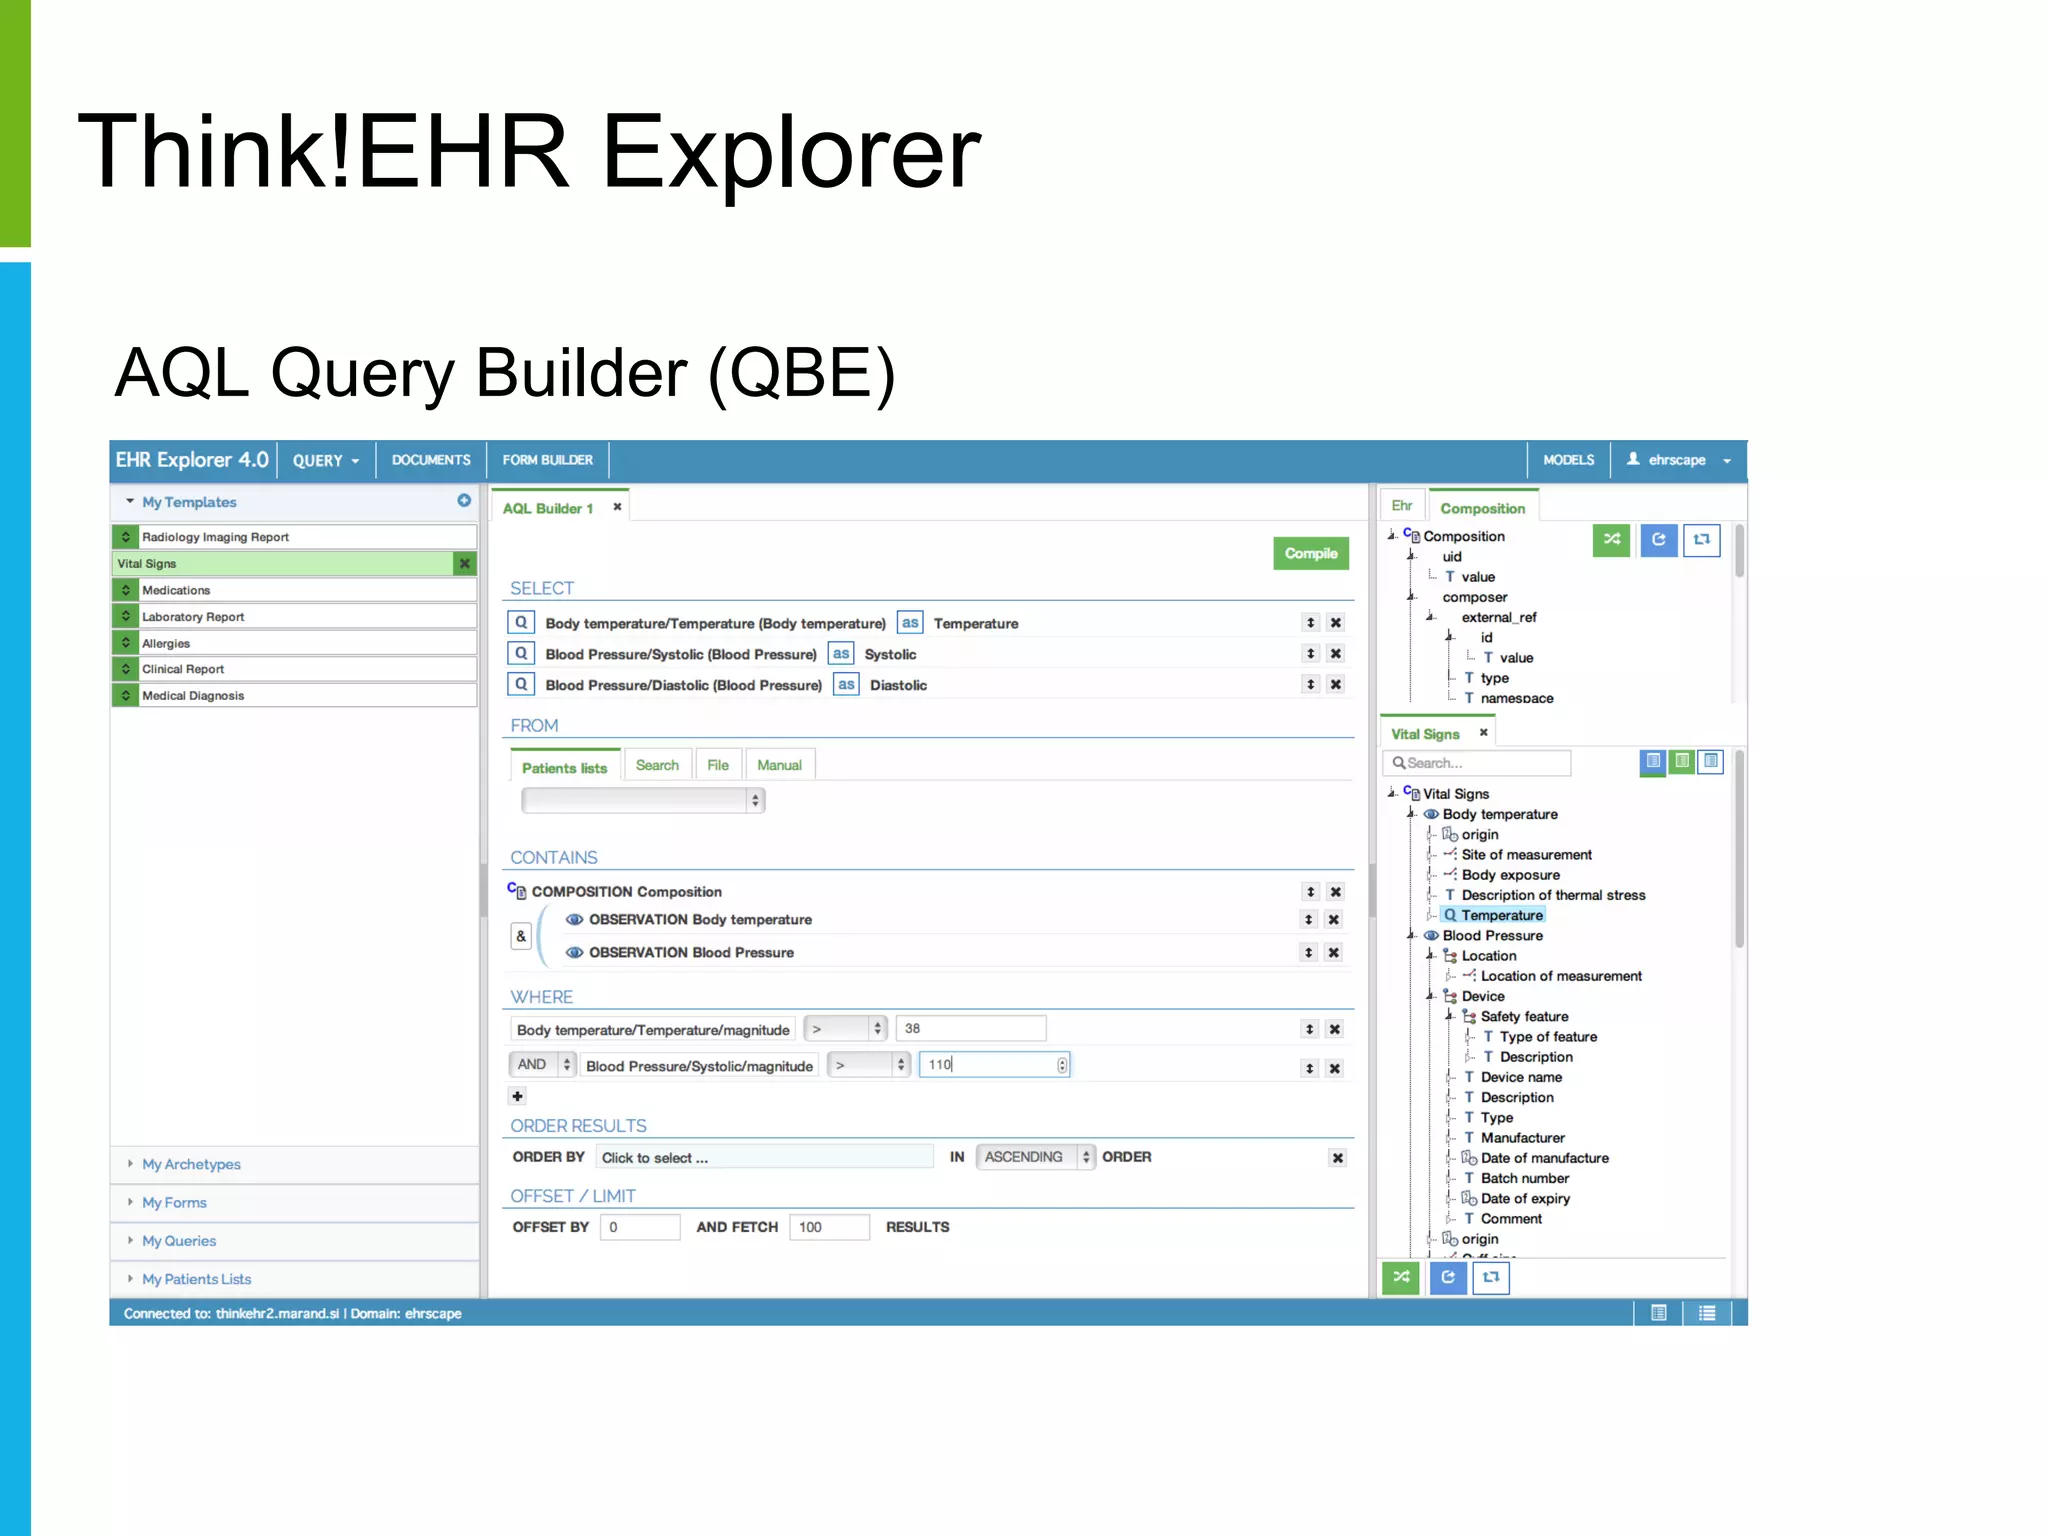Select the first layout view icon in Vital Signs
Viewport: 2048px width, 1536px height.
coord(1653,762)
